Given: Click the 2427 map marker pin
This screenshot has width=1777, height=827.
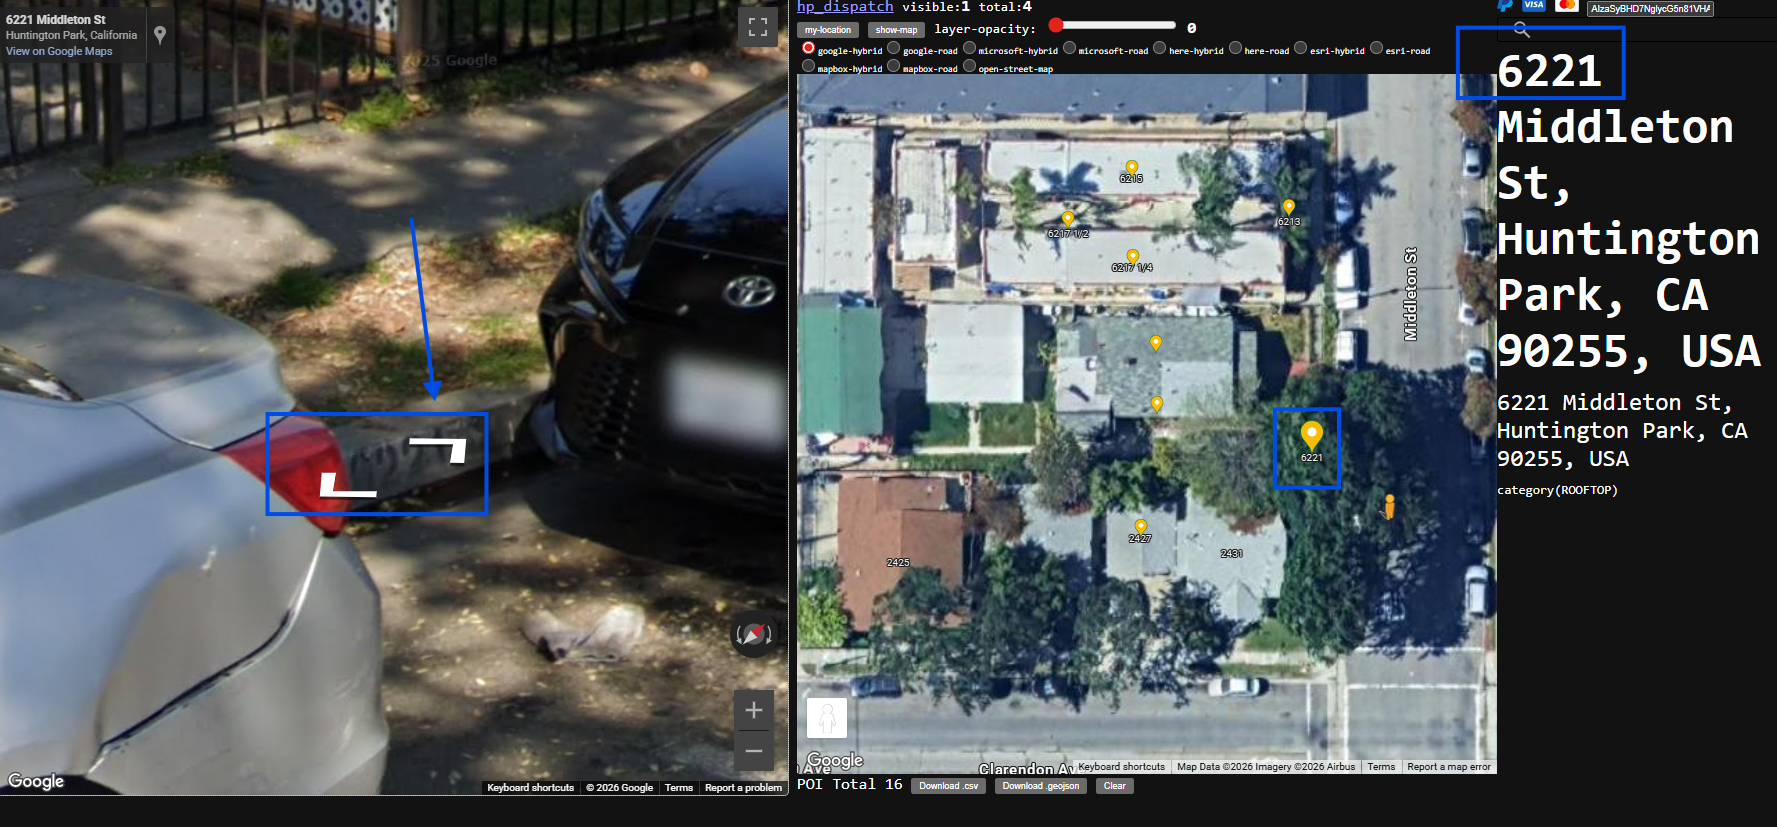Looking at the screenshot, I should 1140,526.
